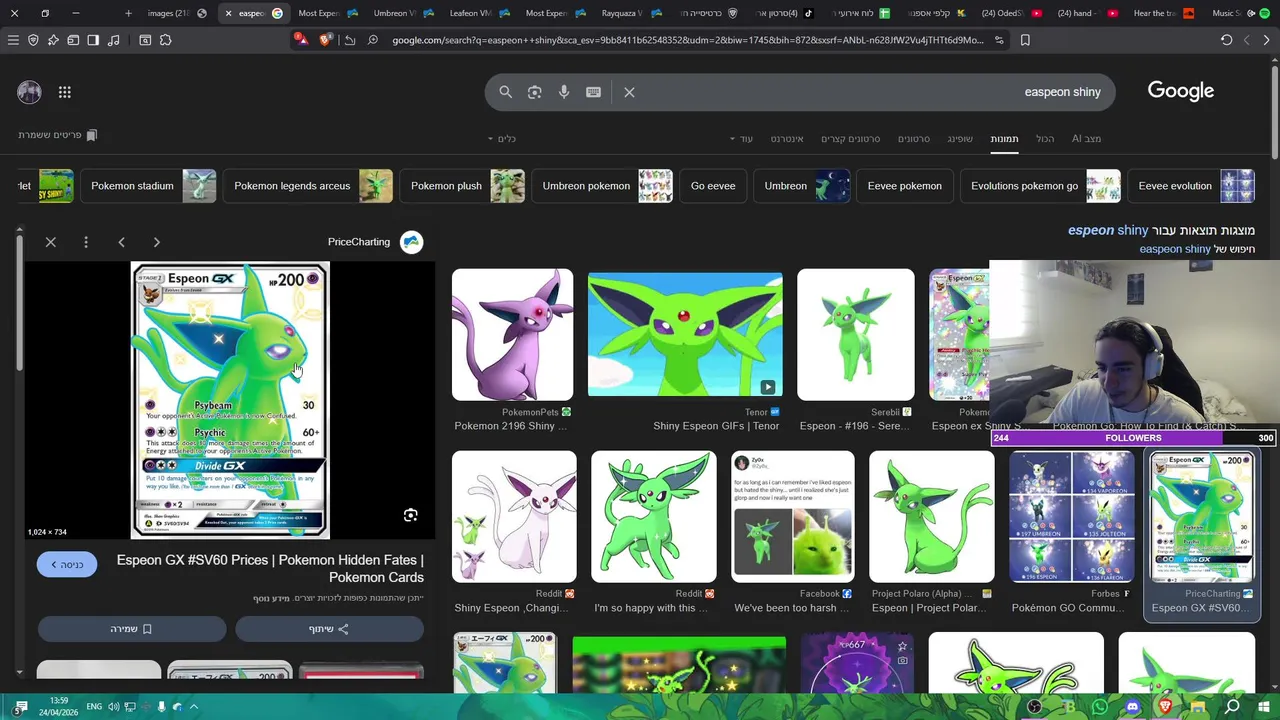1280x720 pixels.
Task: Open the PriceCharting source logo
Action: coord(411,242)
